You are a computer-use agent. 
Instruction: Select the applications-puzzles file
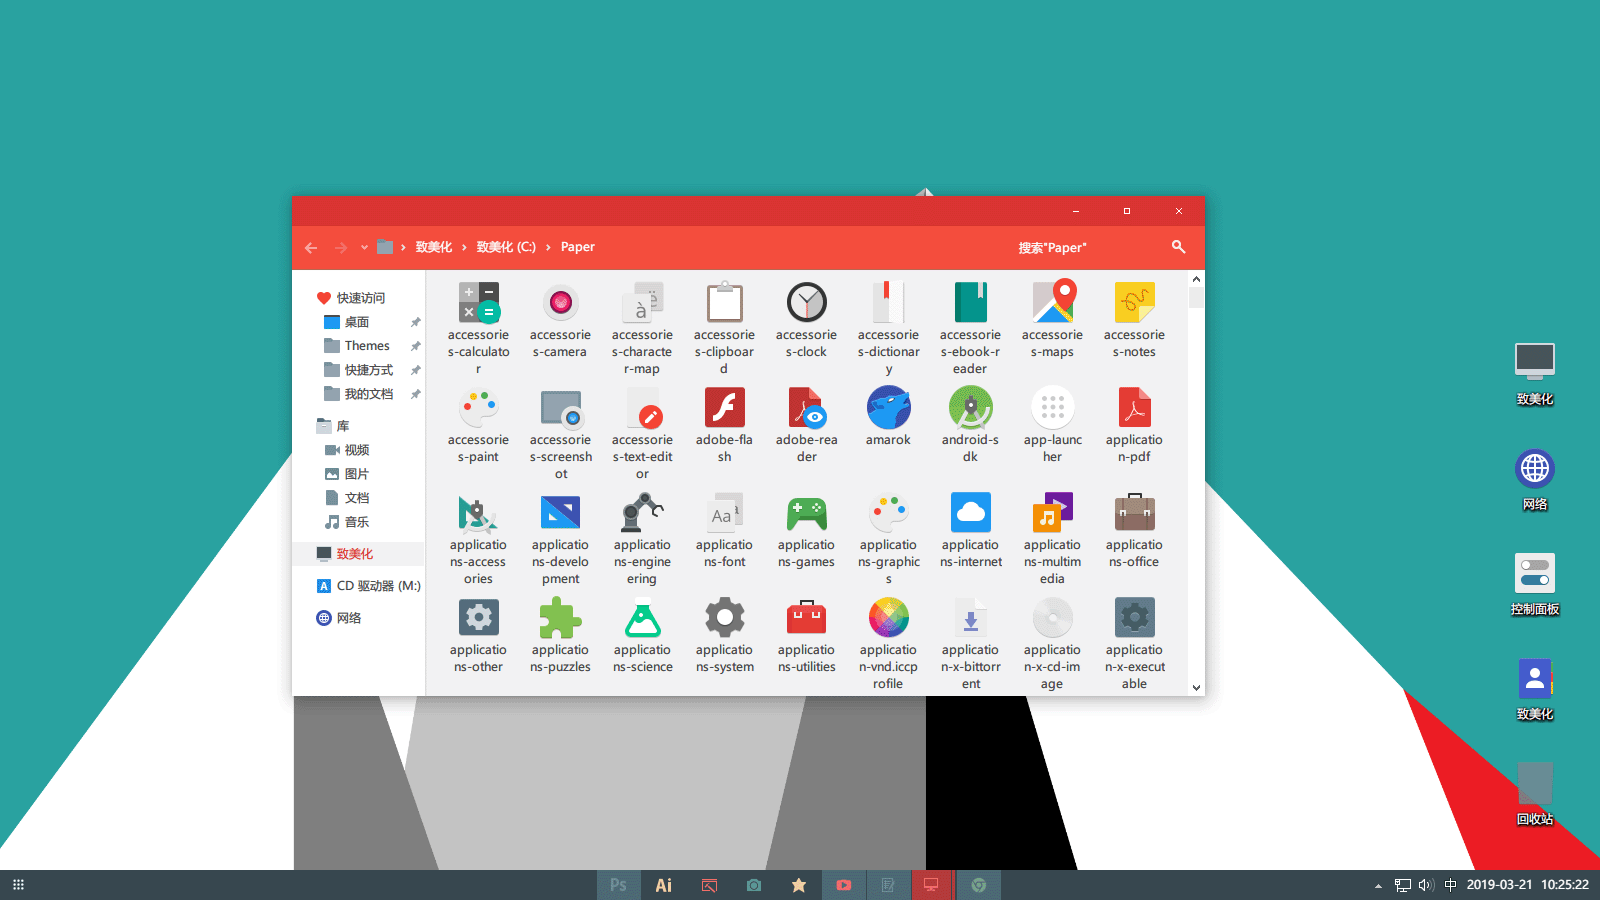(560, 635)
